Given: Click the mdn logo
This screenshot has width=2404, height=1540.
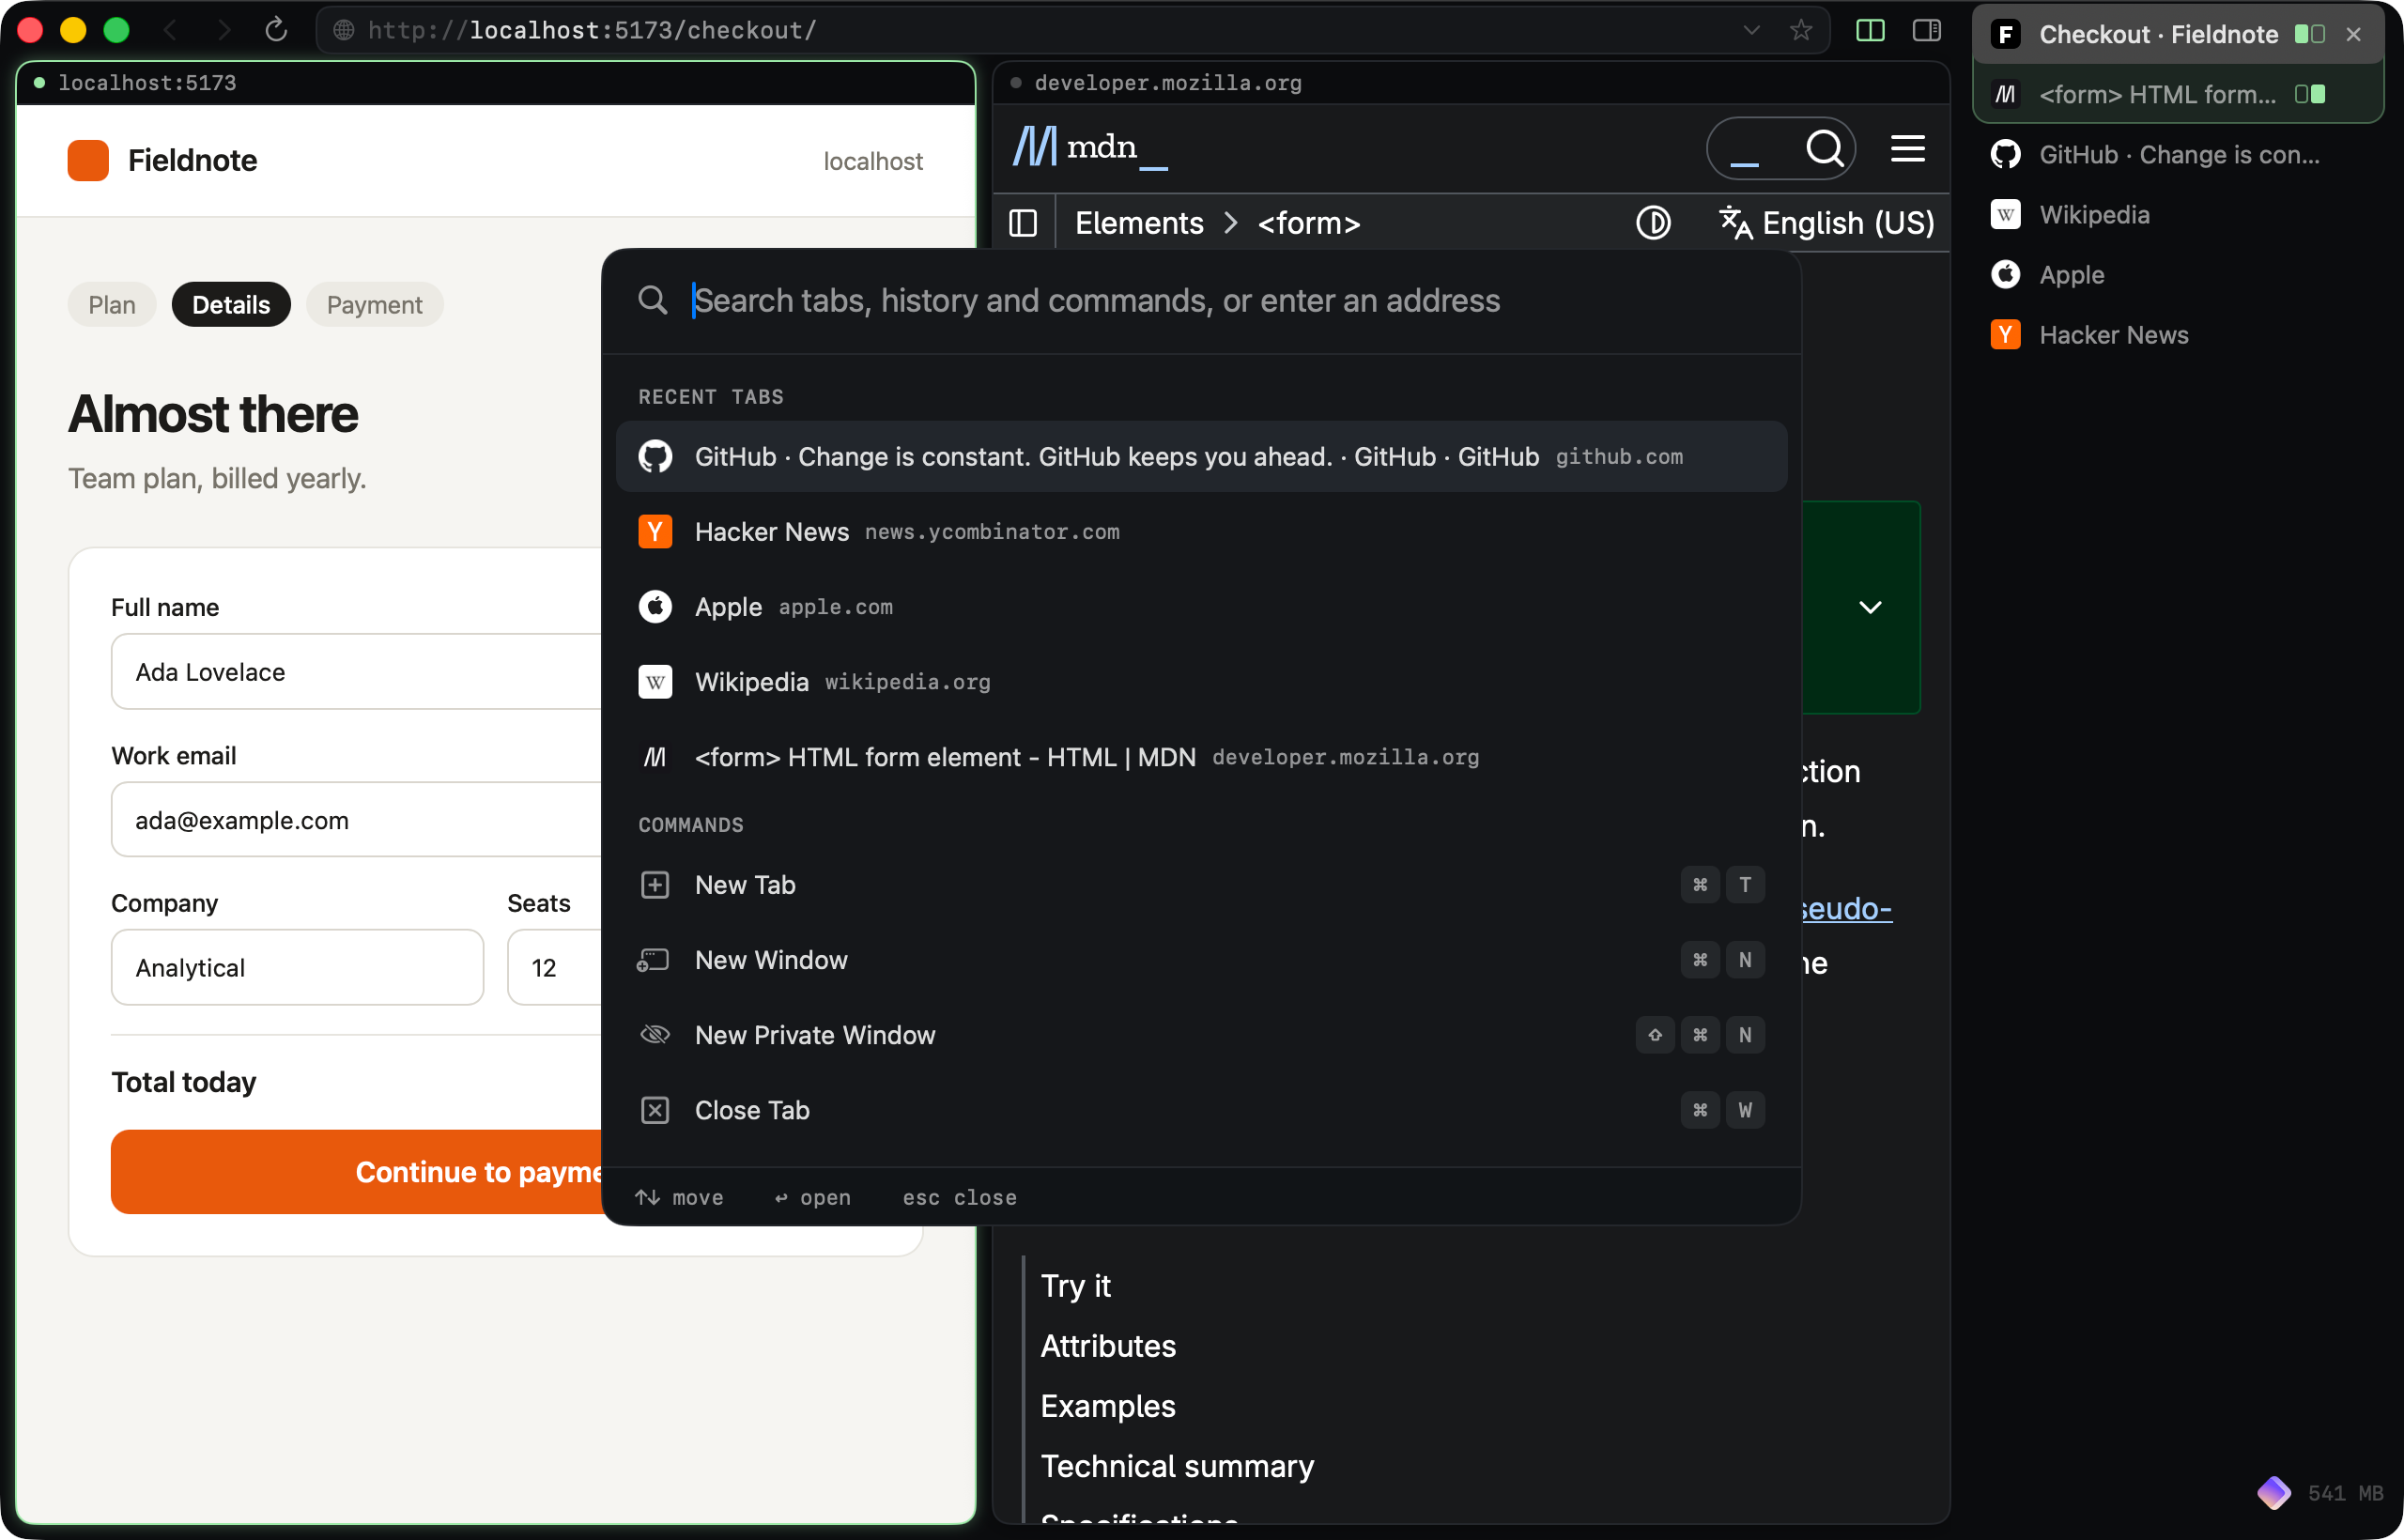Looking at the screenshot, I should pyautogui.click(x=1089, y=147).
